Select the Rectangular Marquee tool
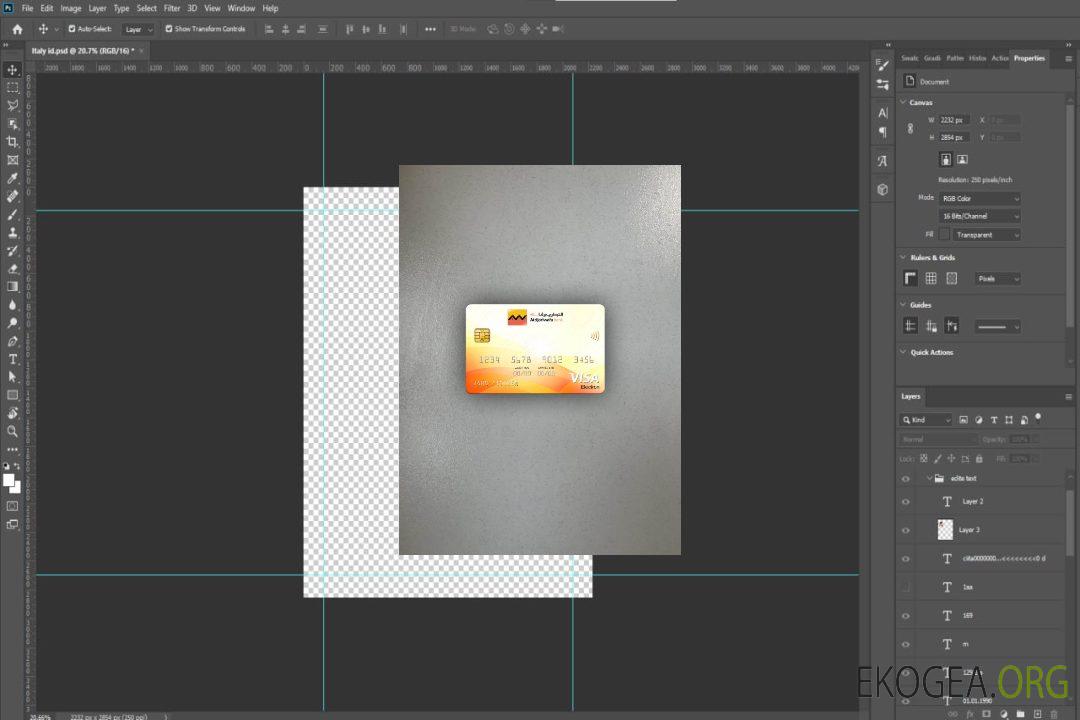Viewport: 1080px width, 720px height. click(12, 88)
